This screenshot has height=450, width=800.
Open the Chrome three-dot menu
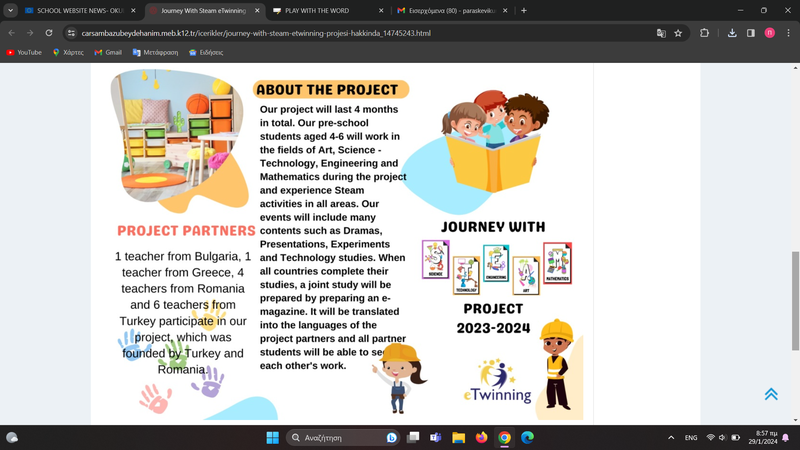(x=788, y=33)
